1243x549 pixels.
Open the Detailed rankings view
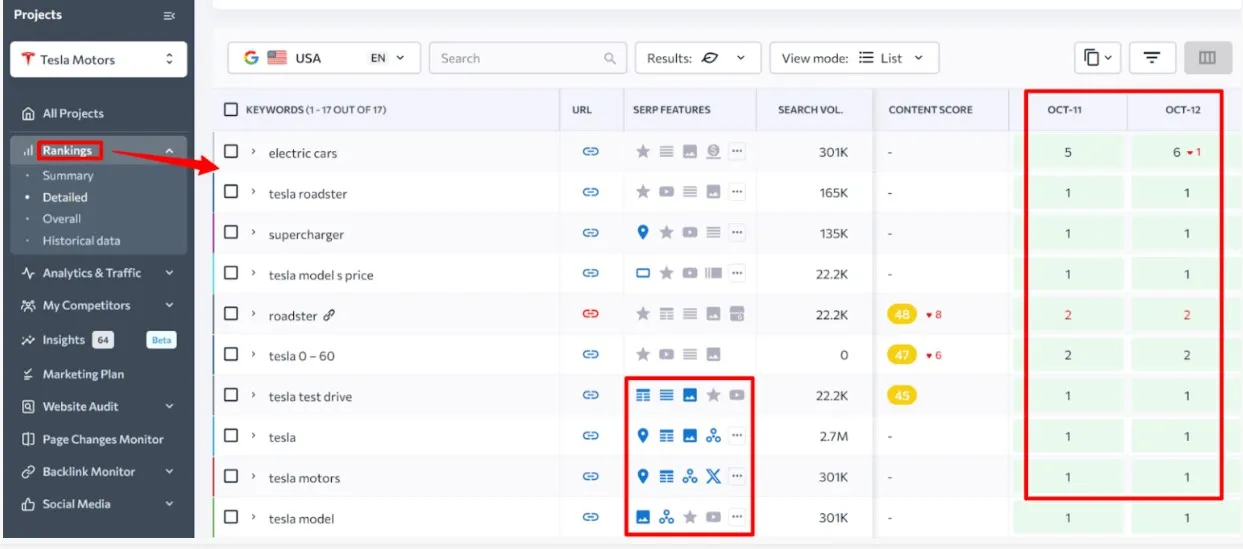tap(65, 197)
